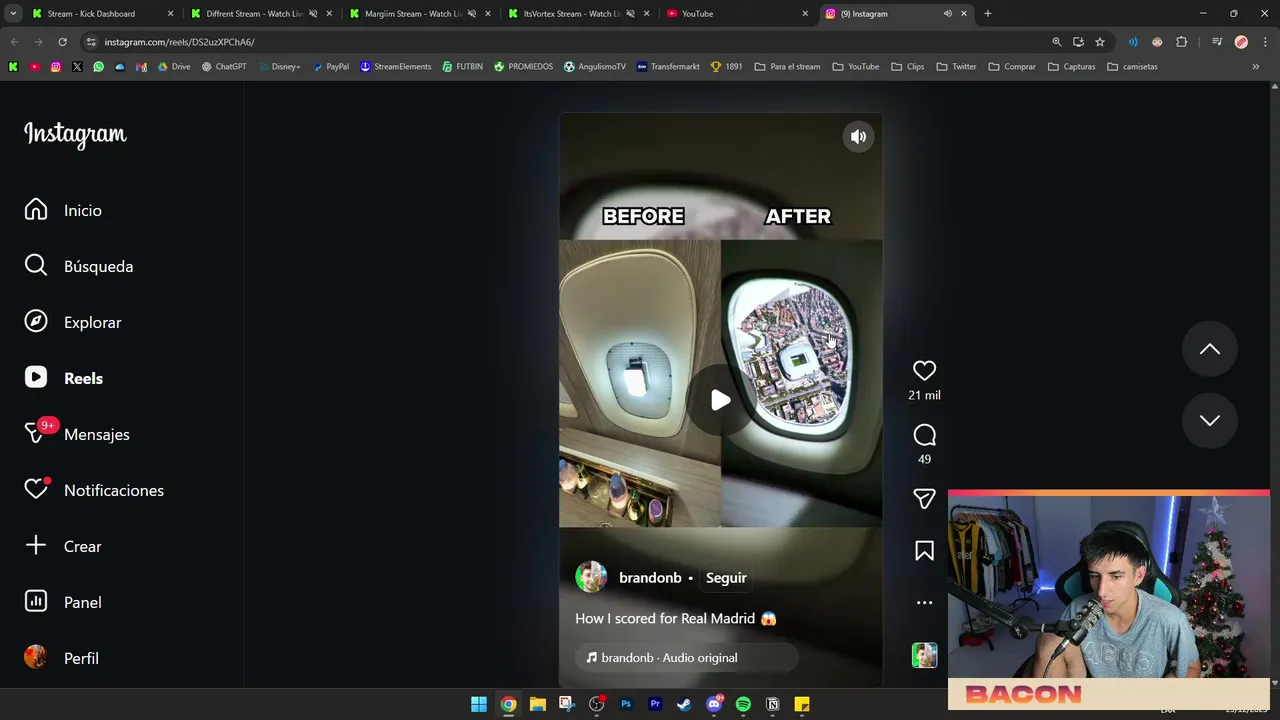The width and height of the screenshot is (1280, 720).
Task: Play the paused reel video
Action: tap(720, 401)
